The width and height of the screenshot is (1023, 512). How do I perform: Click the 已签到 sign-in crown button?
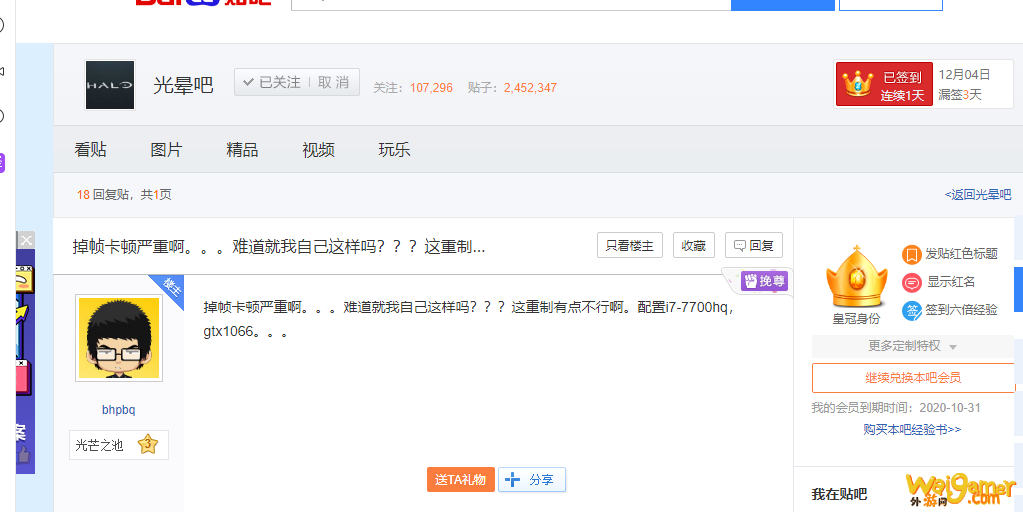click(x=884, y=84)
